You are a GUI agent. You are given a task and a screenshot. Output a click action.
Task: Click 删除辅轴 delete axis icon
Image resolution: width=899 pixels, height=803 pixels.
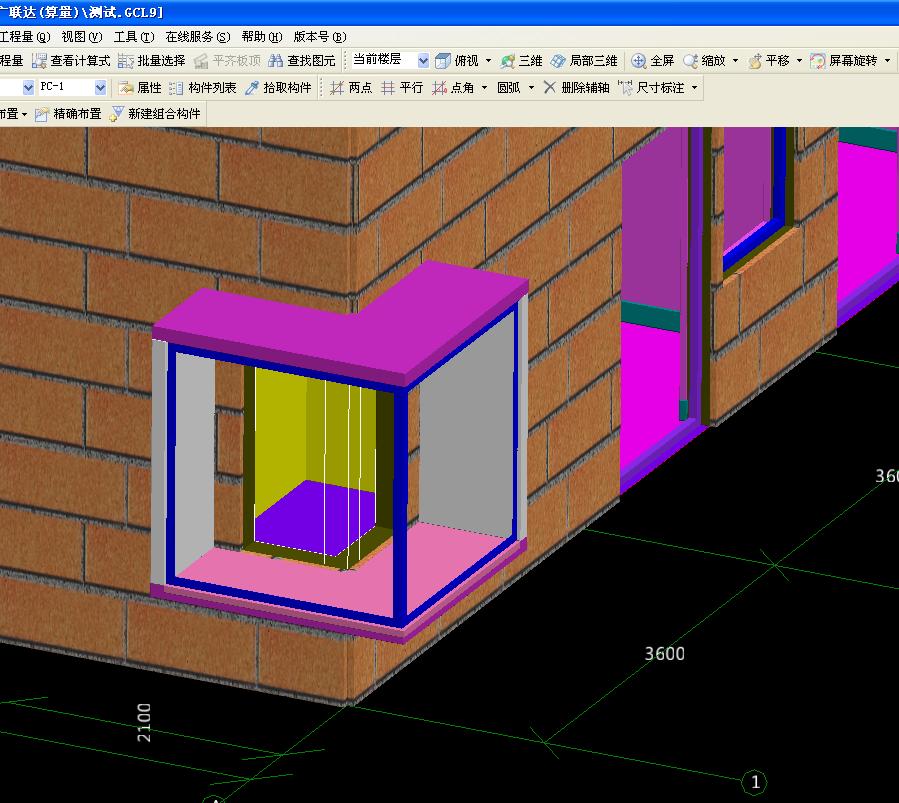coord(549,88)
